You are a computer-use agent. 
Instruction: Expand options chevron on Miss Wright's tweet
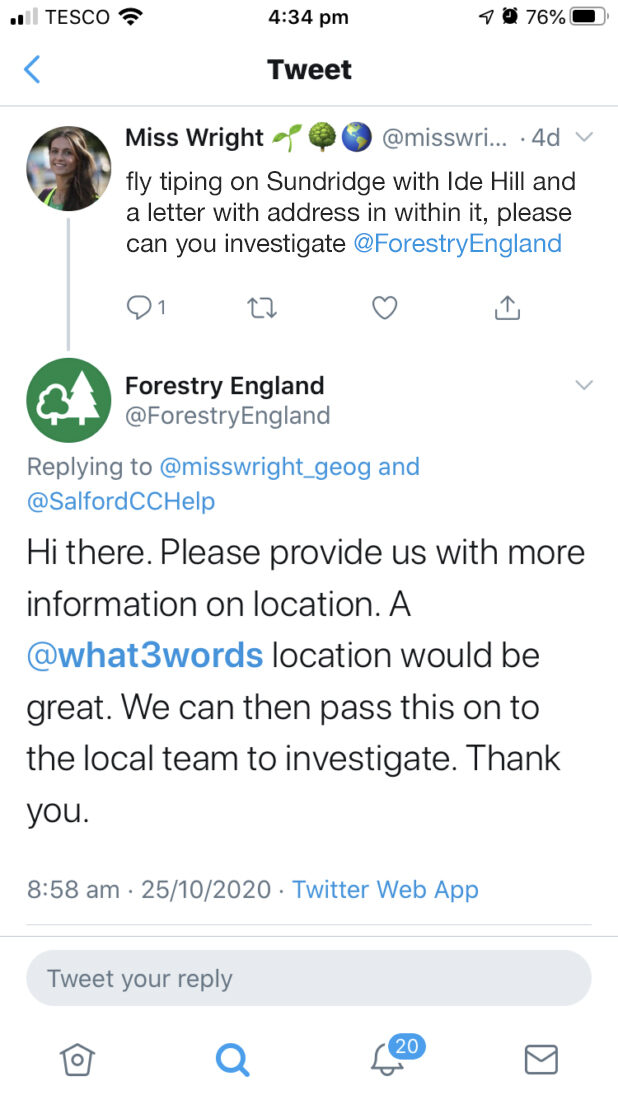[584, 138]
